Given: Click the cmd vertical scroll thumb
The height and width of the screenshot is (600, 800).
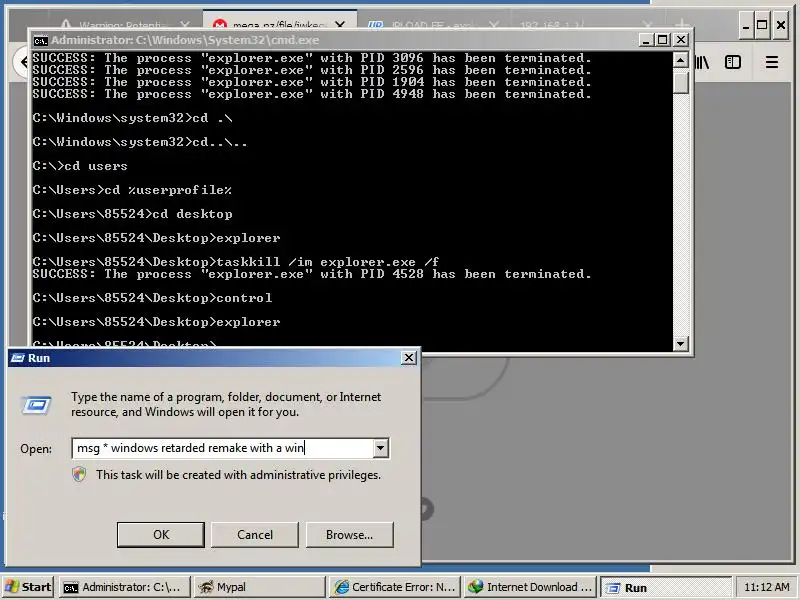Looking at the screenshot, I should coord(681,83).
